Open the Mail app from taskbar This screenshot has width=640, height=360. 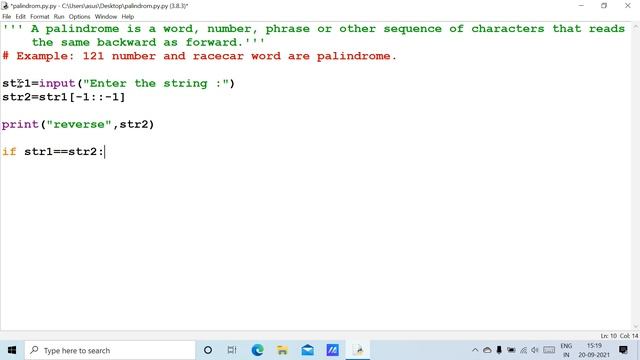pyautogui.click(x=307, y=350)
